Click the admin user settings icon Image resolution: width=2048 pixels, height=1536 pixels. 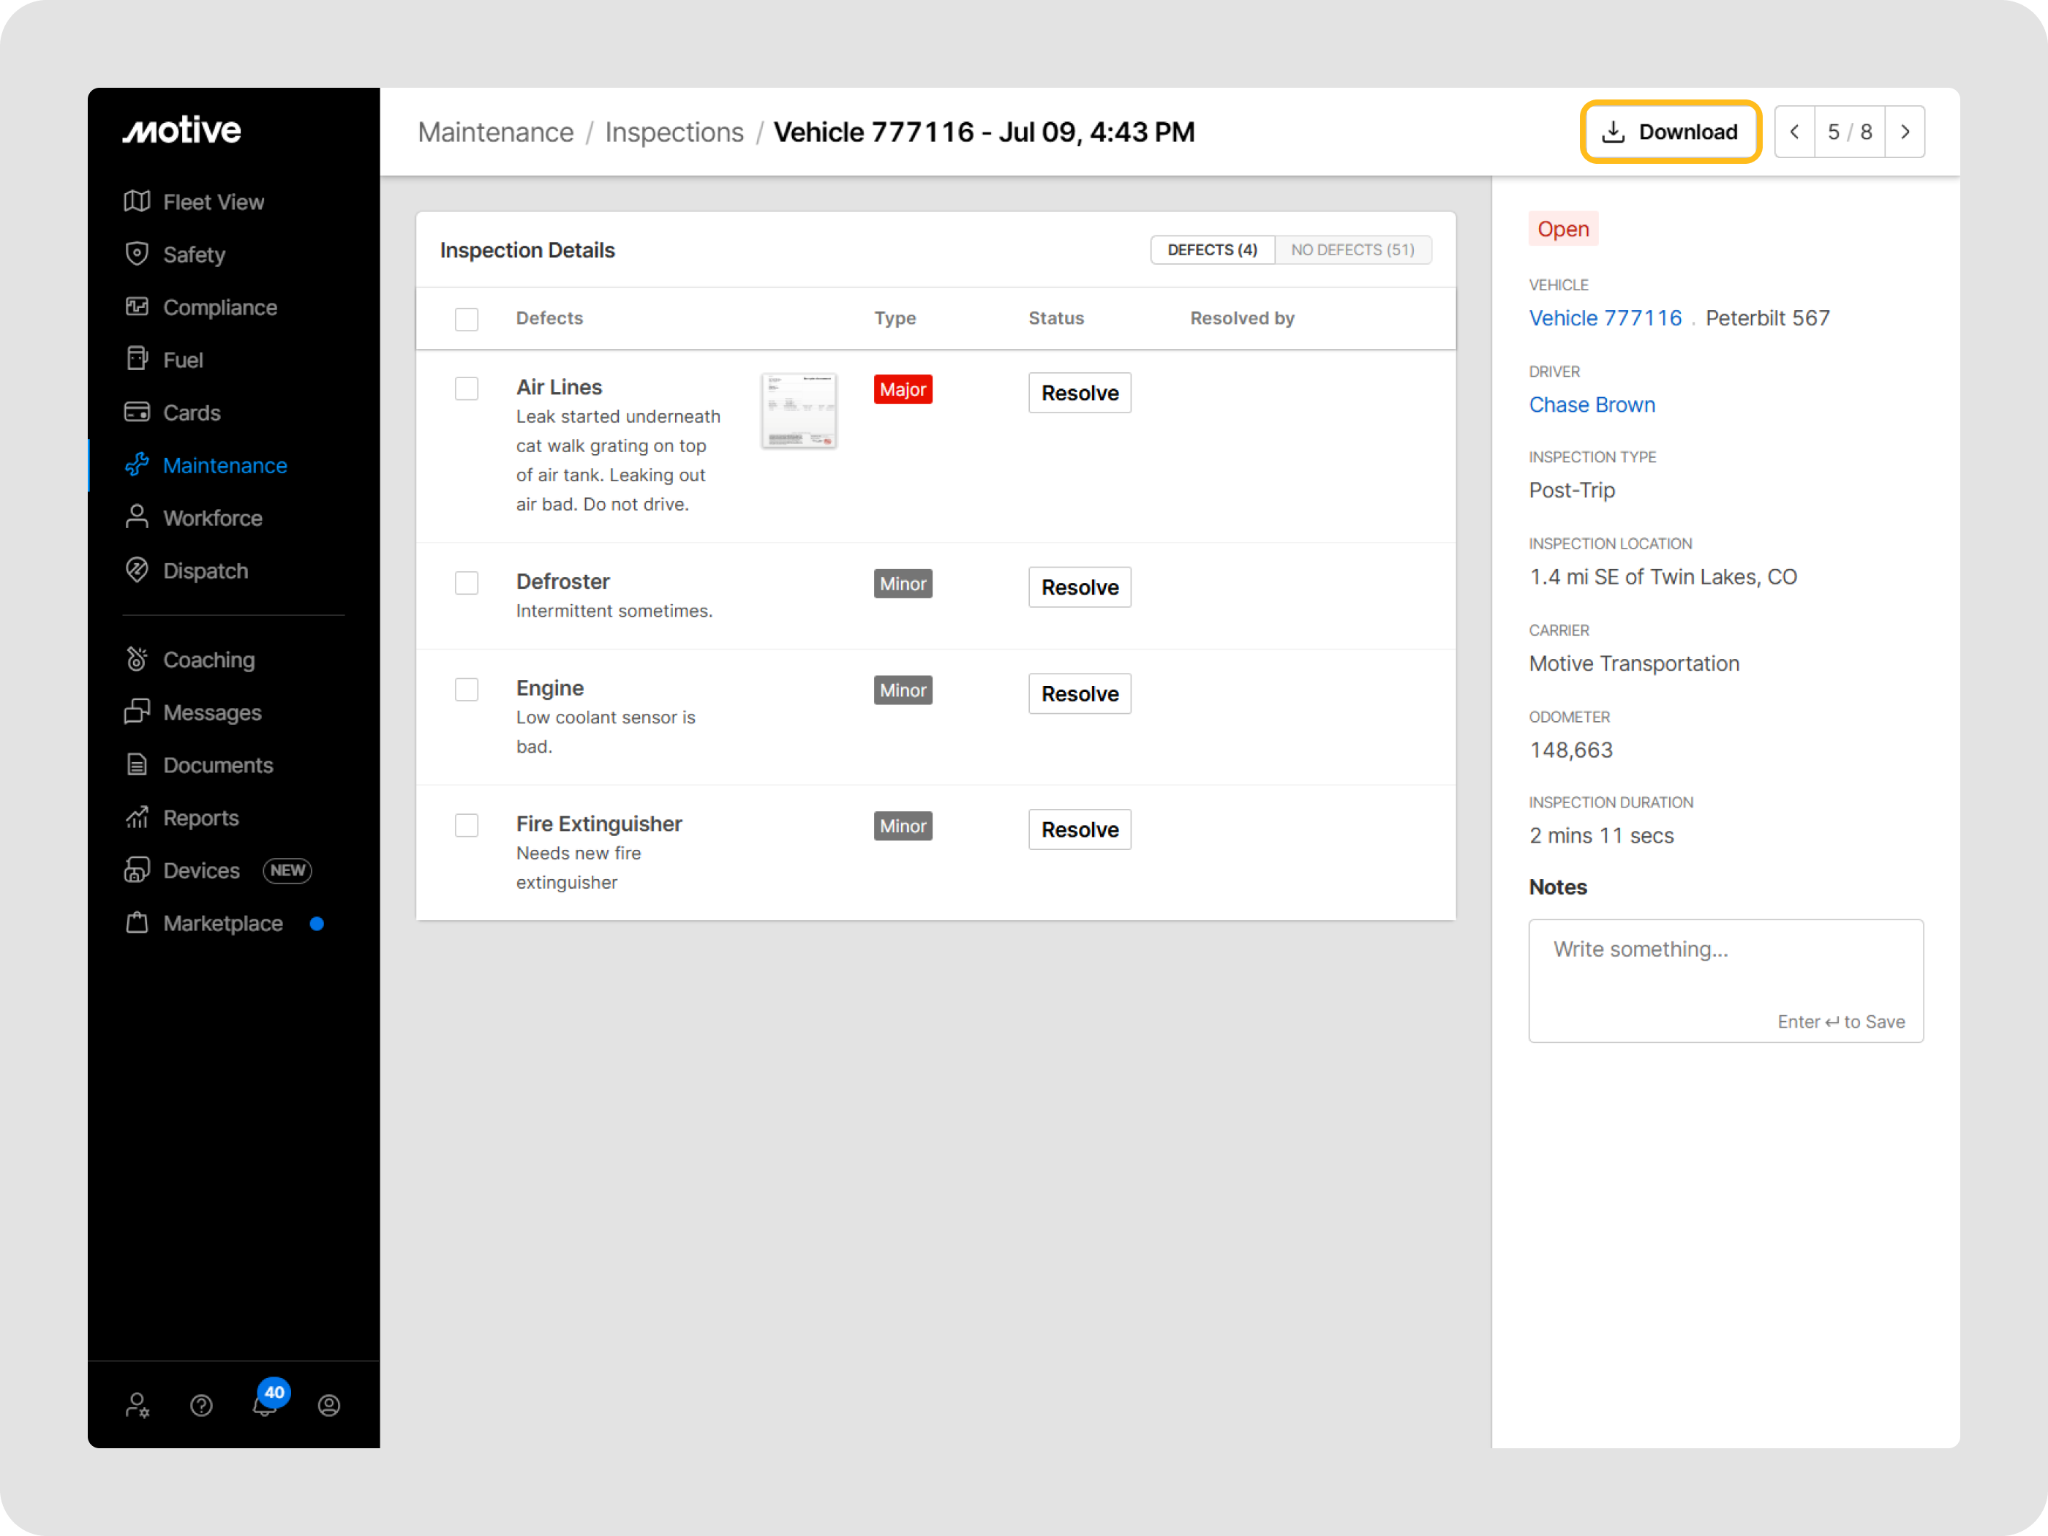coord(138,1405)
